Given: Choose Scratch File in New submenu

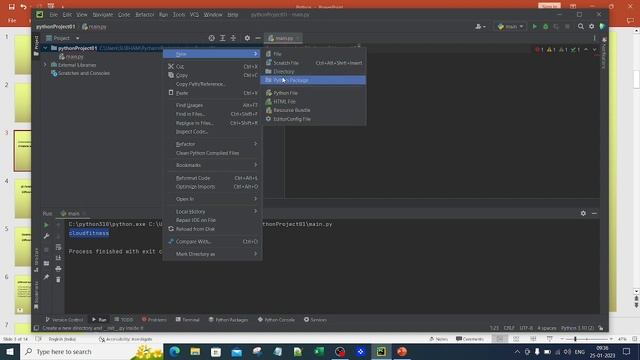Looking at the screenshot, I should click(313, 63).
